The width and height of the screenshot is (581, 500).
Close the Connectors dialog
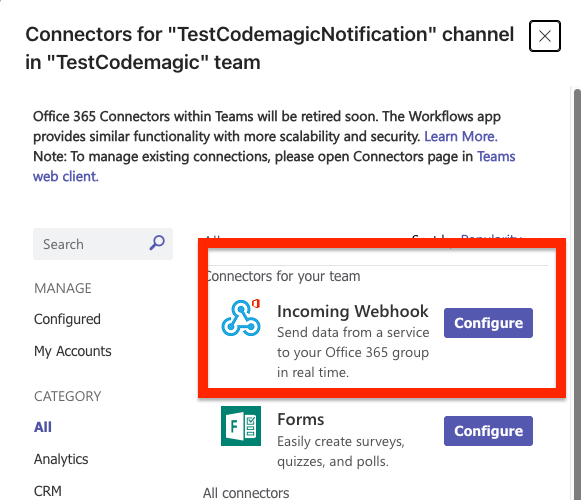pos(544,36)
